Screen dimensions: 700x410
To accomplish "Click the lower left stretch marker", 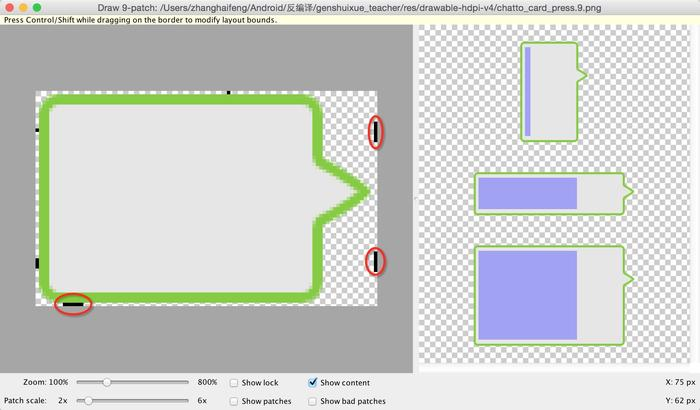I will pos(37,263).
